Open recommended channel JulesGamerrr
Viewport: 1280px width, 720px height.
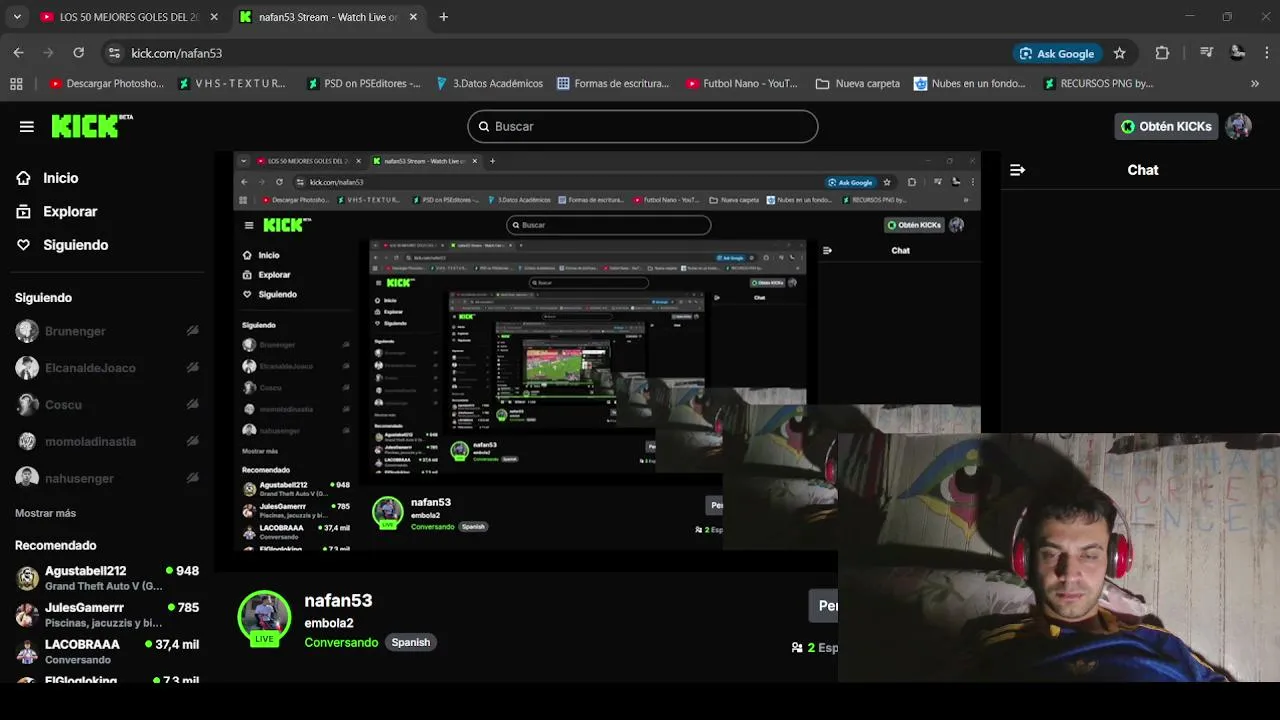(x=108, y=615)
